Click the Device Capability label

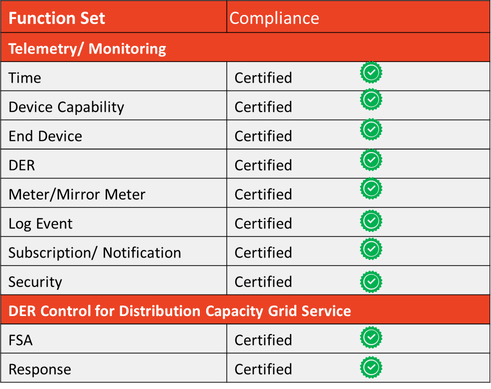coord(66,107)
